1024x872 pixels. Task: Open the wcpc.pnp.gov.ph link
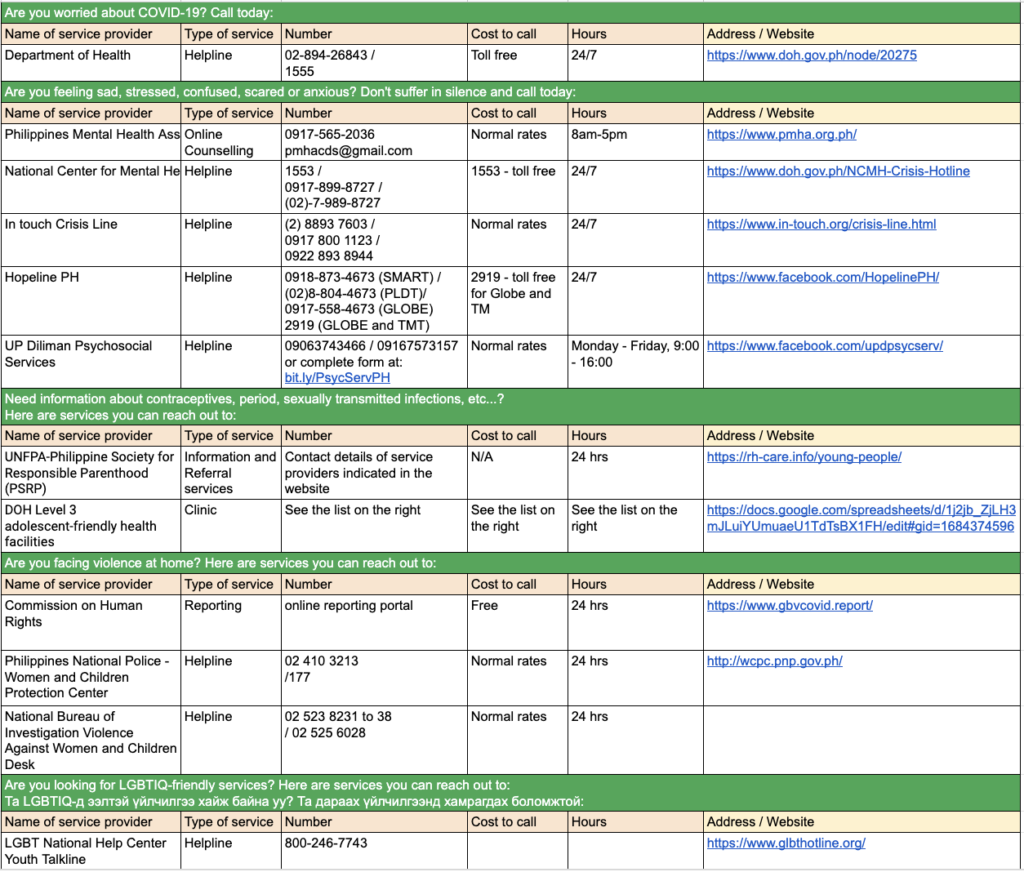point(774,661)
